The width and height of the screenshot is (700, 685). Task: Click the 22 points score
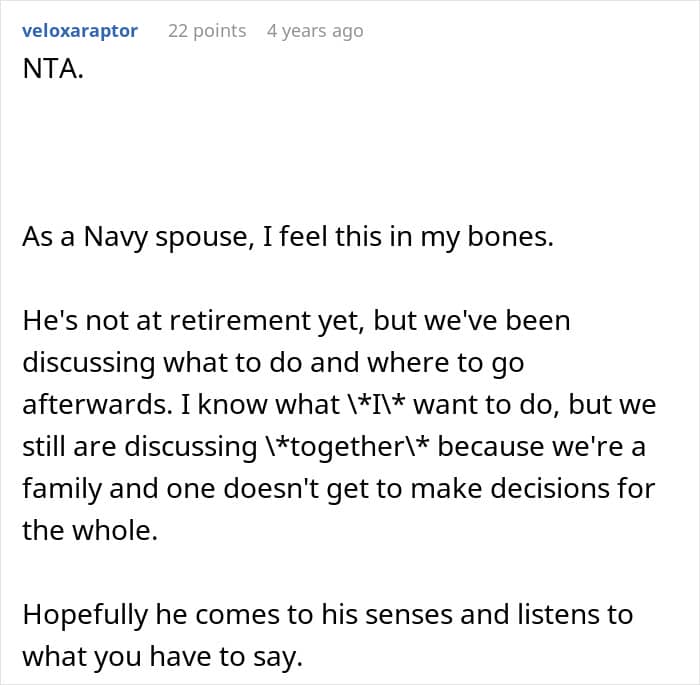click(207, 31)
